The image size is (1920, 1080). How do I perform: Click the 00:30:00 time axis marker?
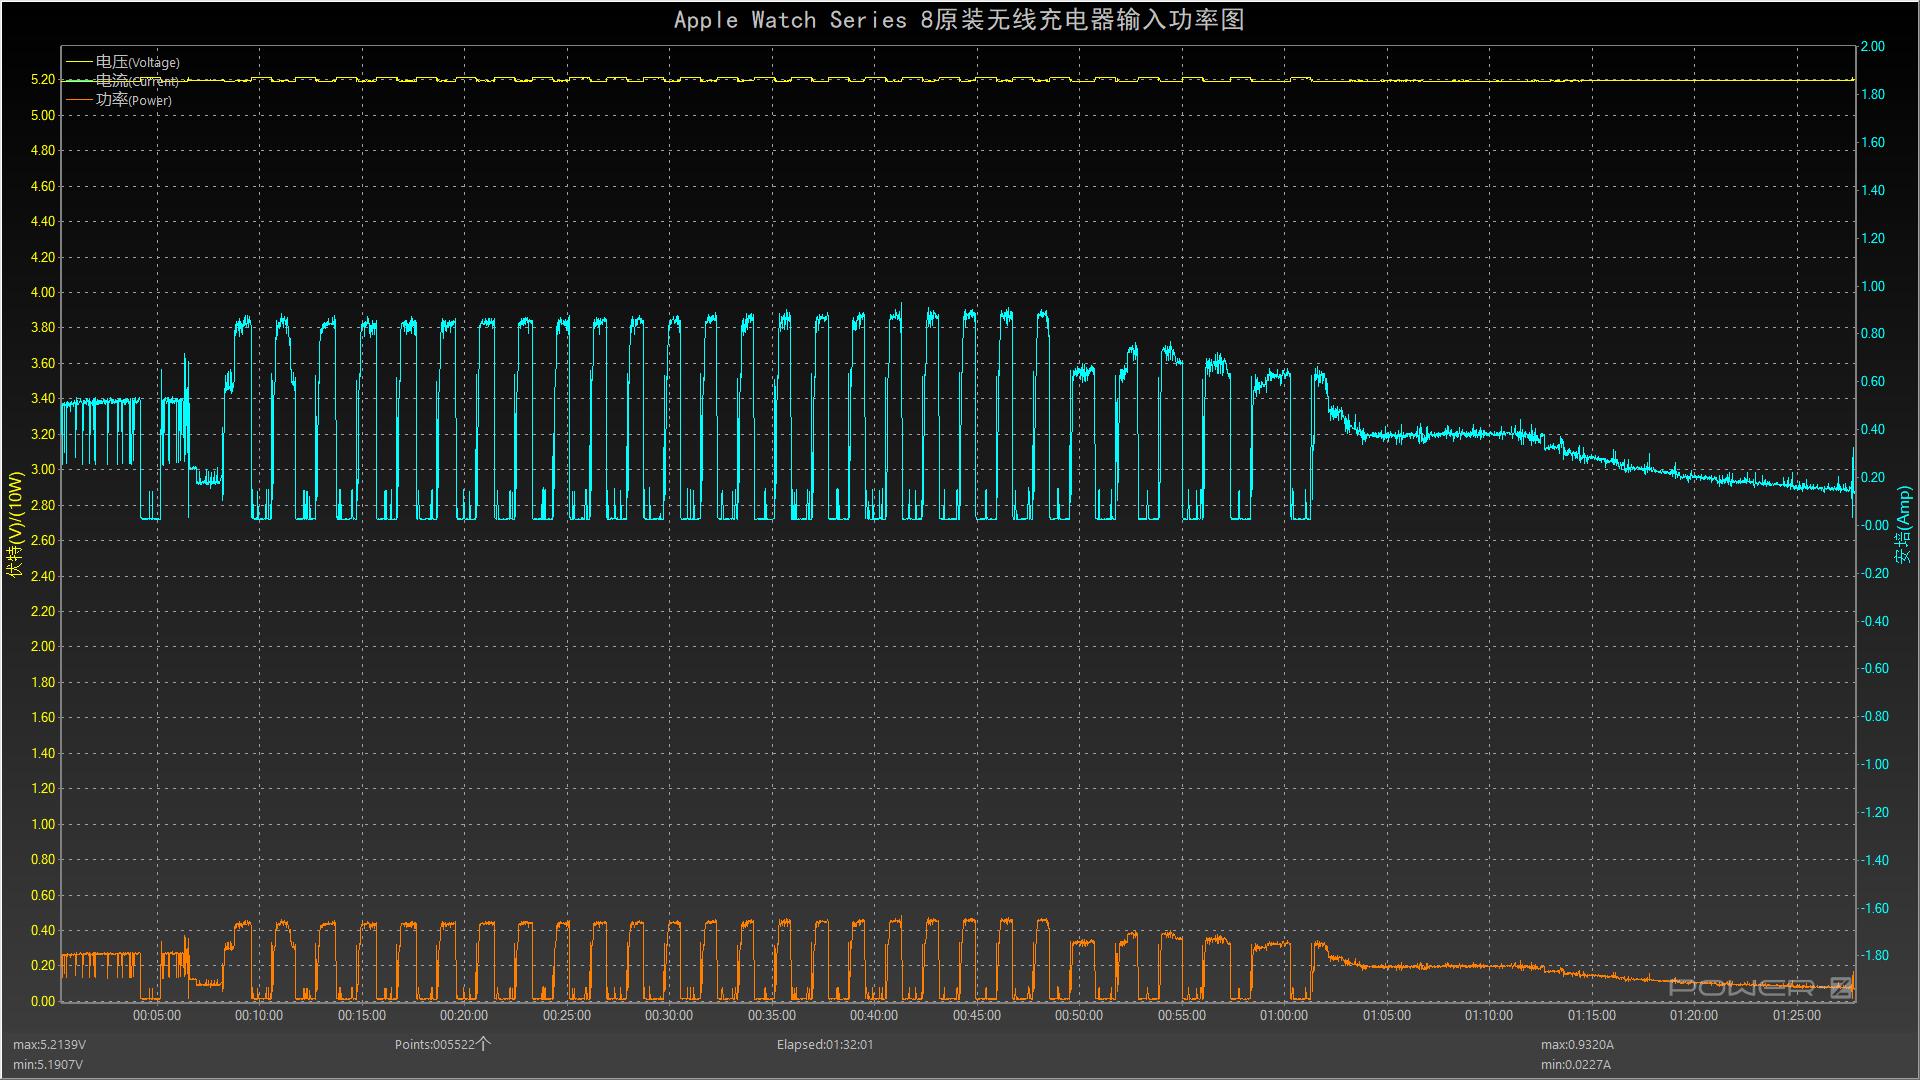[x=668, y=1015]
